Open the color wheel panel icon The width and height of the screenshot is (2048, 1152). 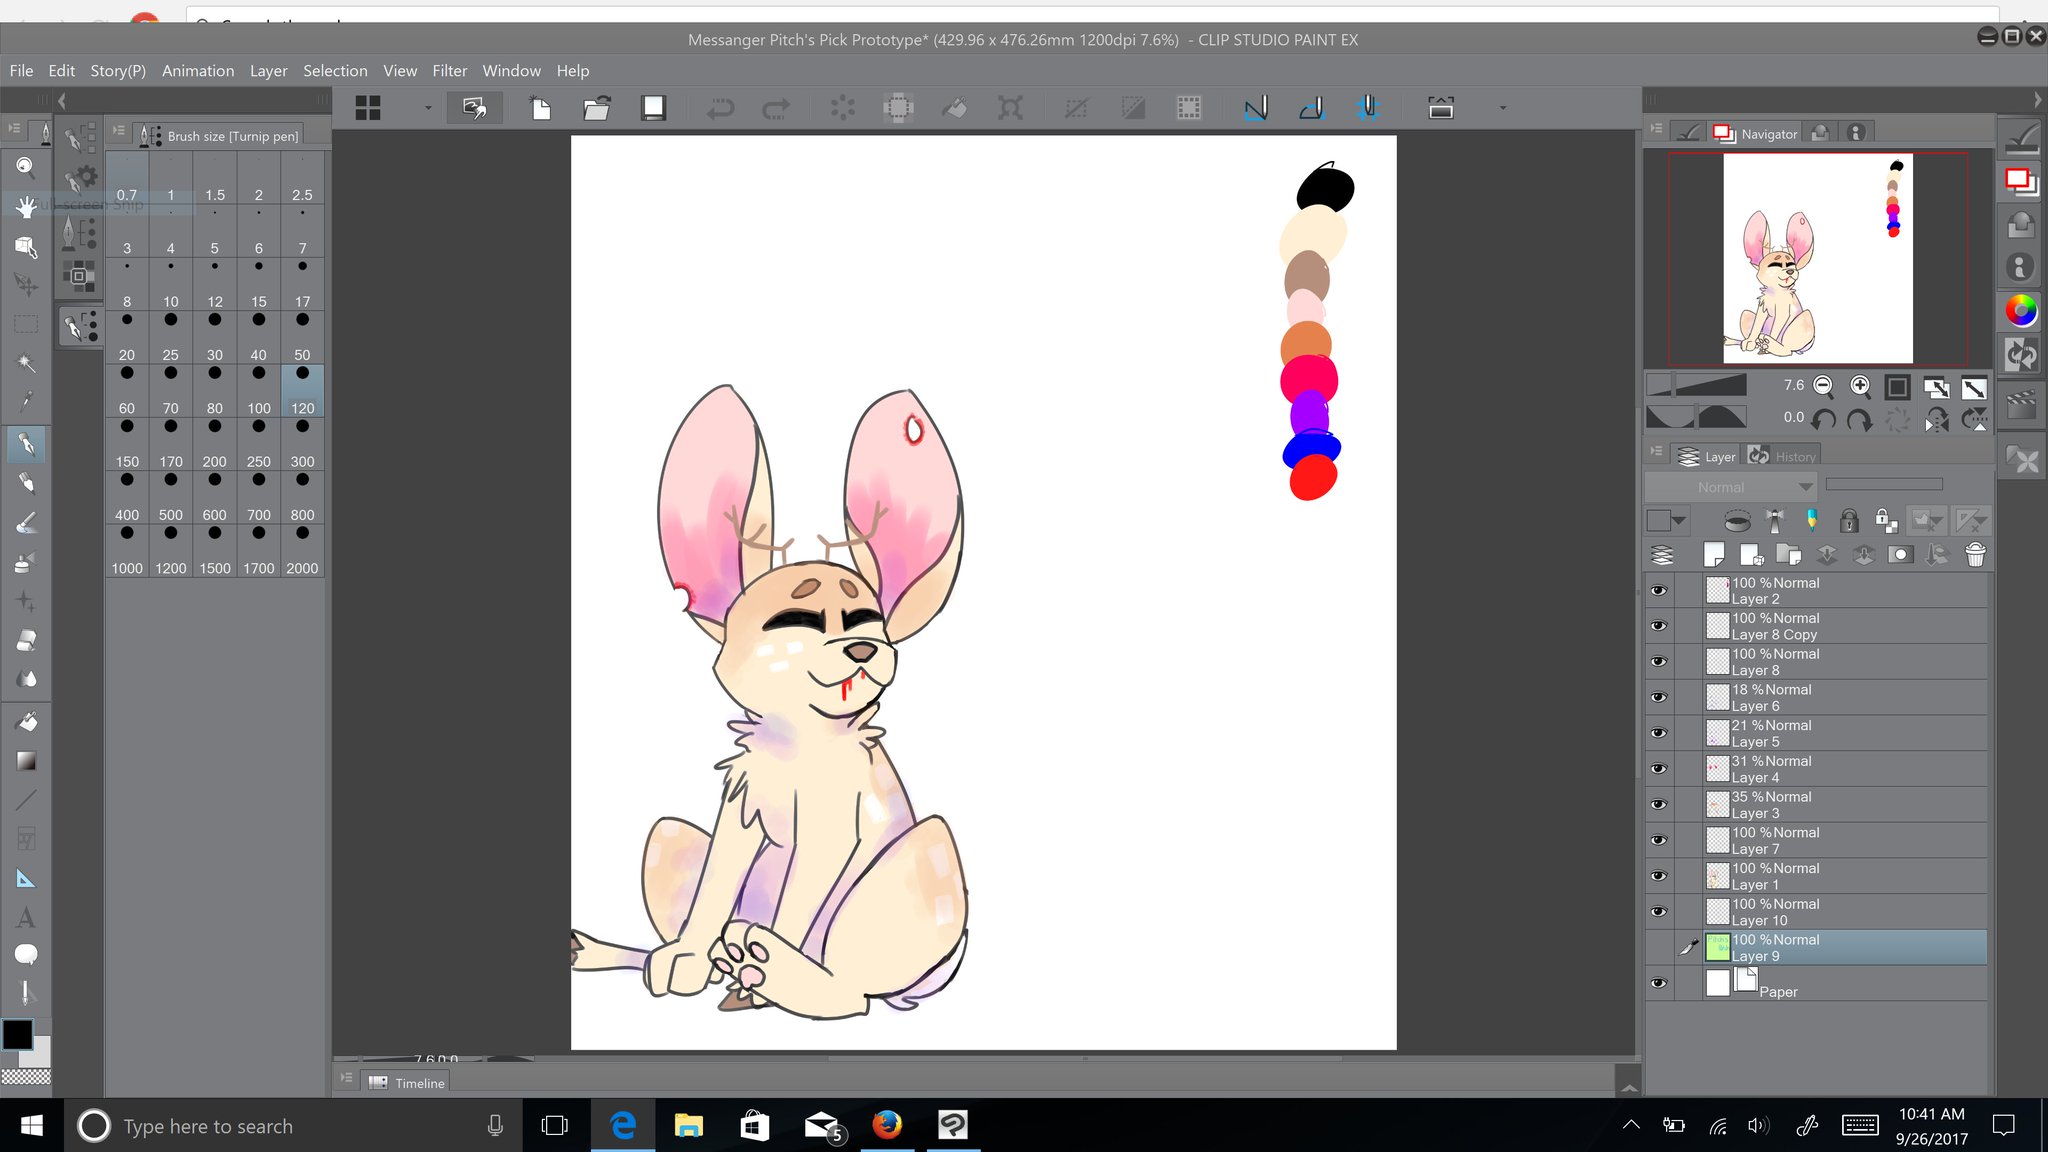(x=2021, y=311)
